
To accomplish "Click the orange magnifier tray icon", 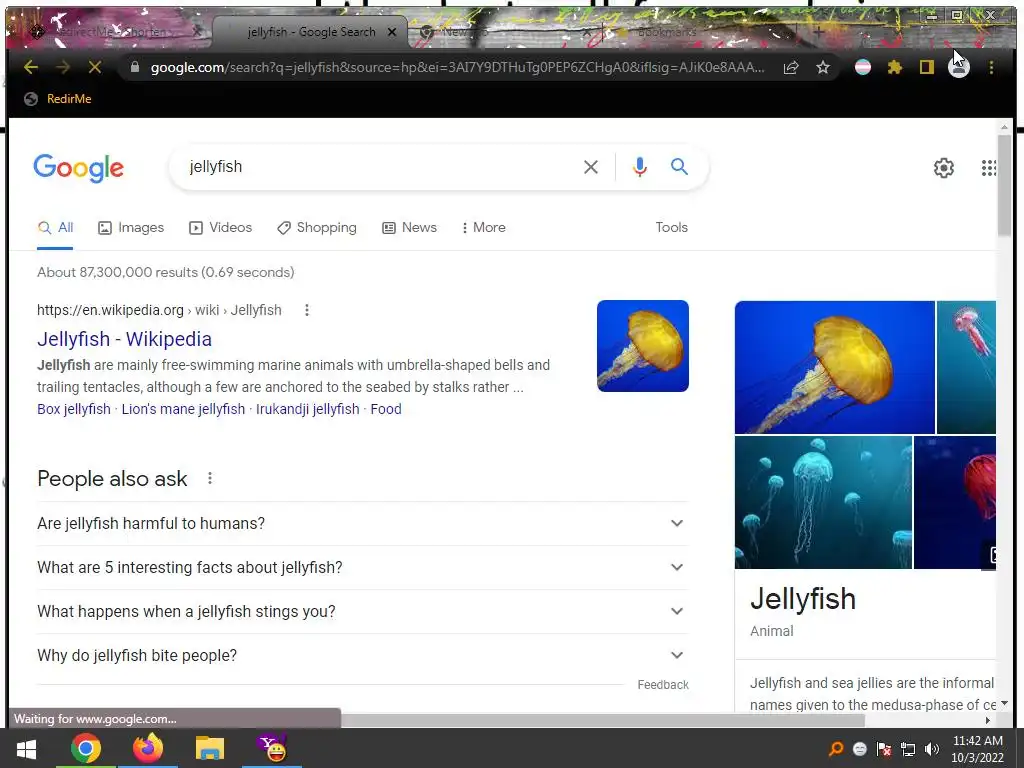I will (835, 749).
